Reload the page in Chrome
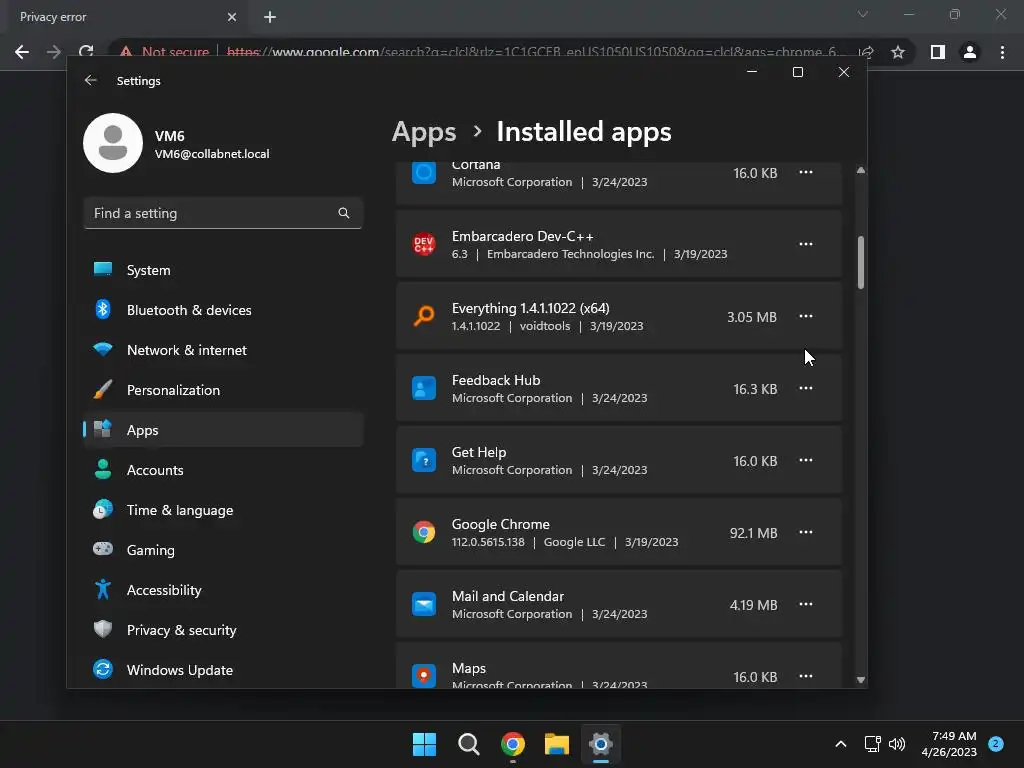 click(86, 51)
